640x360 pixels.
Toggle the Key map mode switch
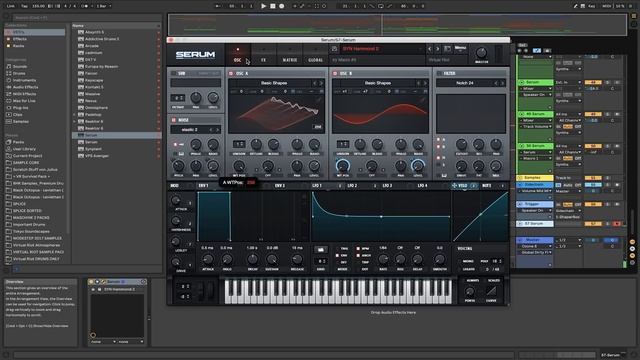coord(591,6)
